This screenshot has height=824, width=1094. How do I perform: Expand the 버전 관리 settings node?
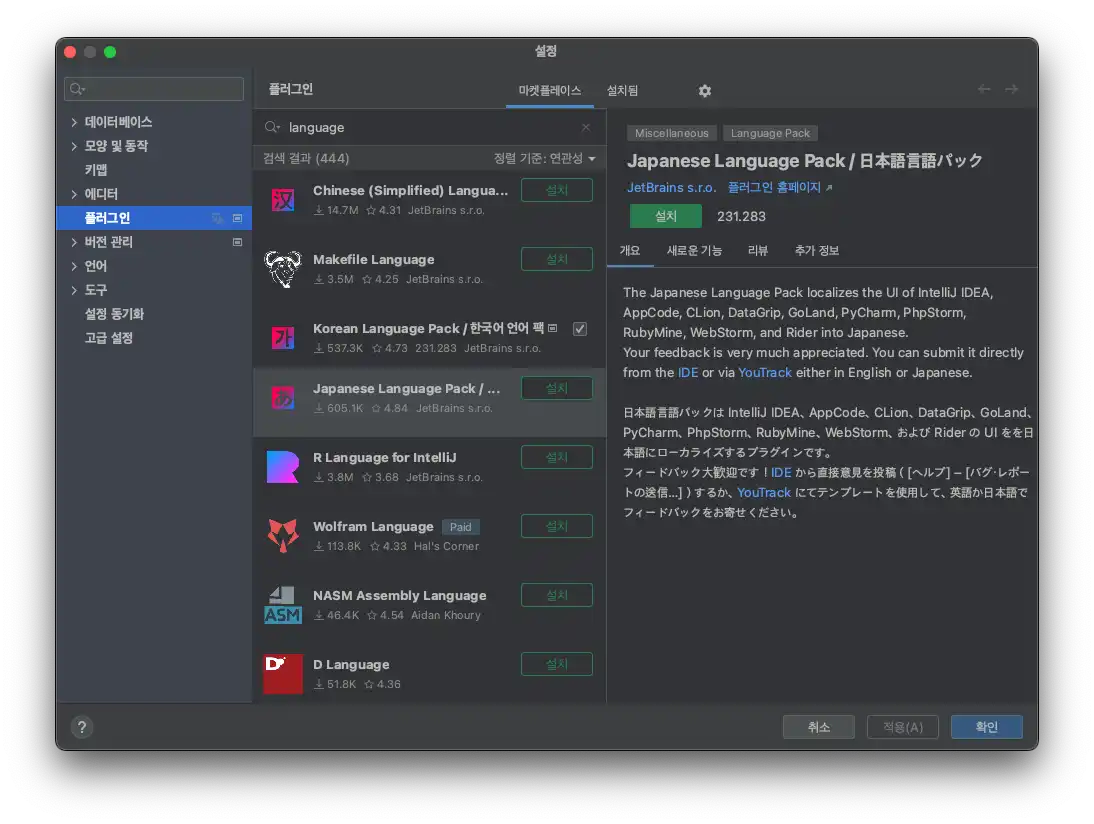pyautogui.click(x=74, y=242)
